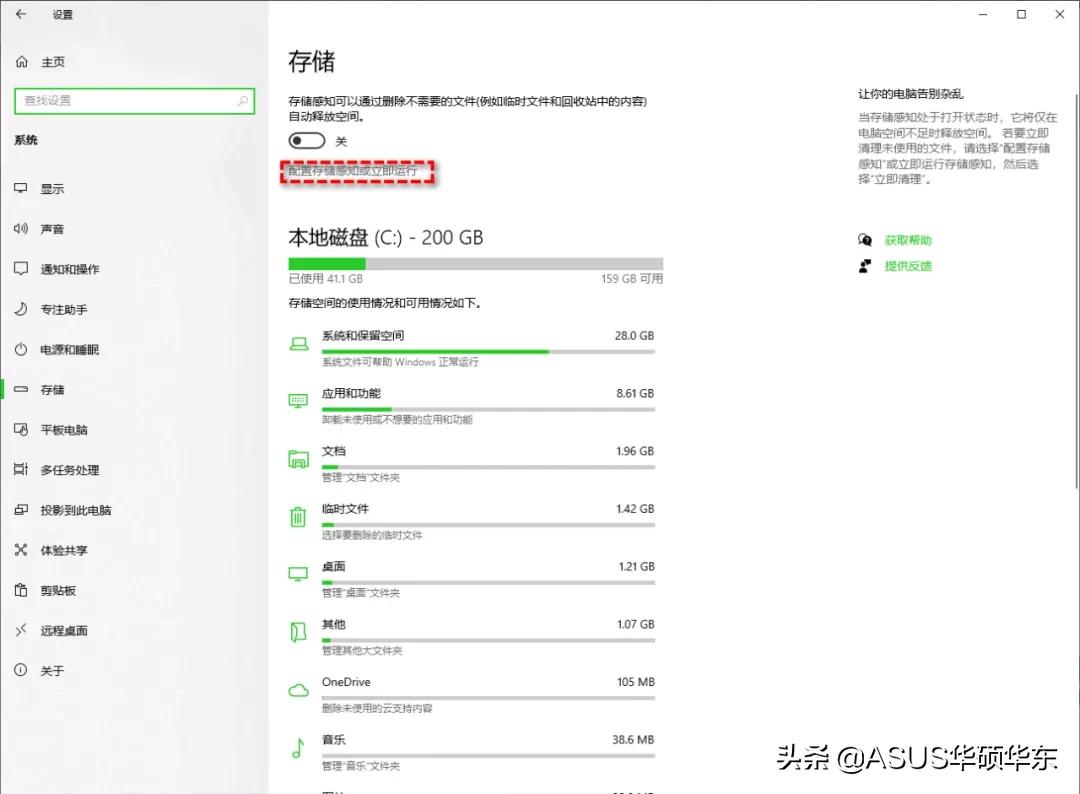The width and height of the screenshot is (1080, 794).
Task: Select the OneDrive cloud icon
Action: [x=297, y=688]
